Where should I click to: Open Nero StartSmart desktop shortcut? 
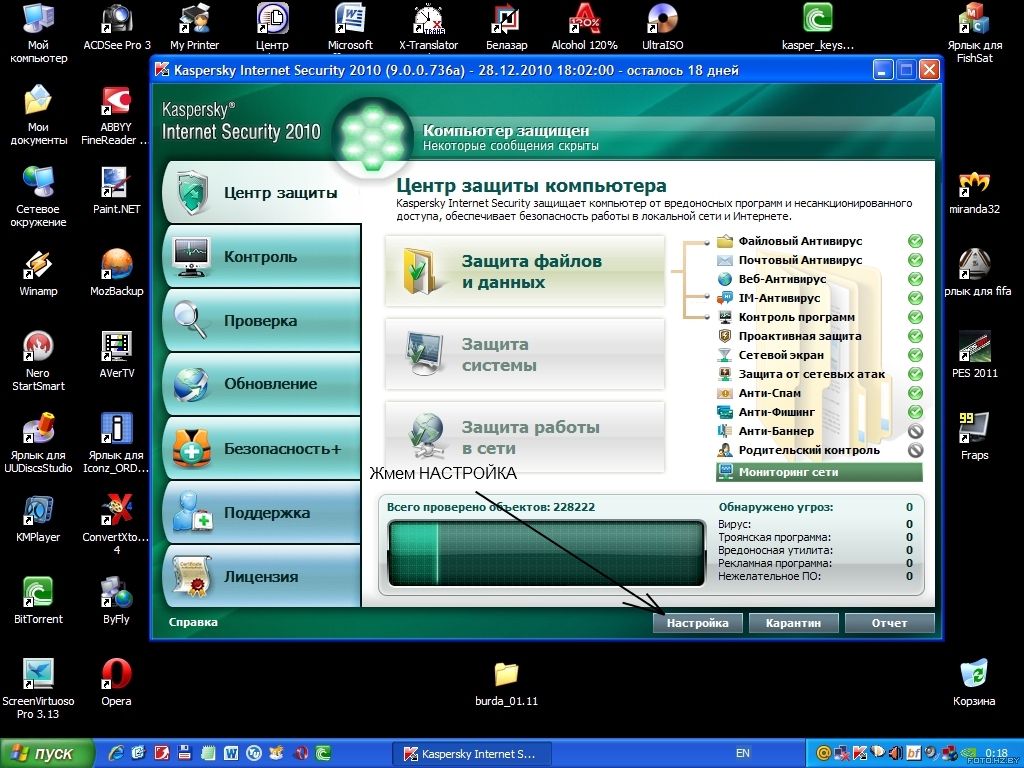click(x=38, y=361)
